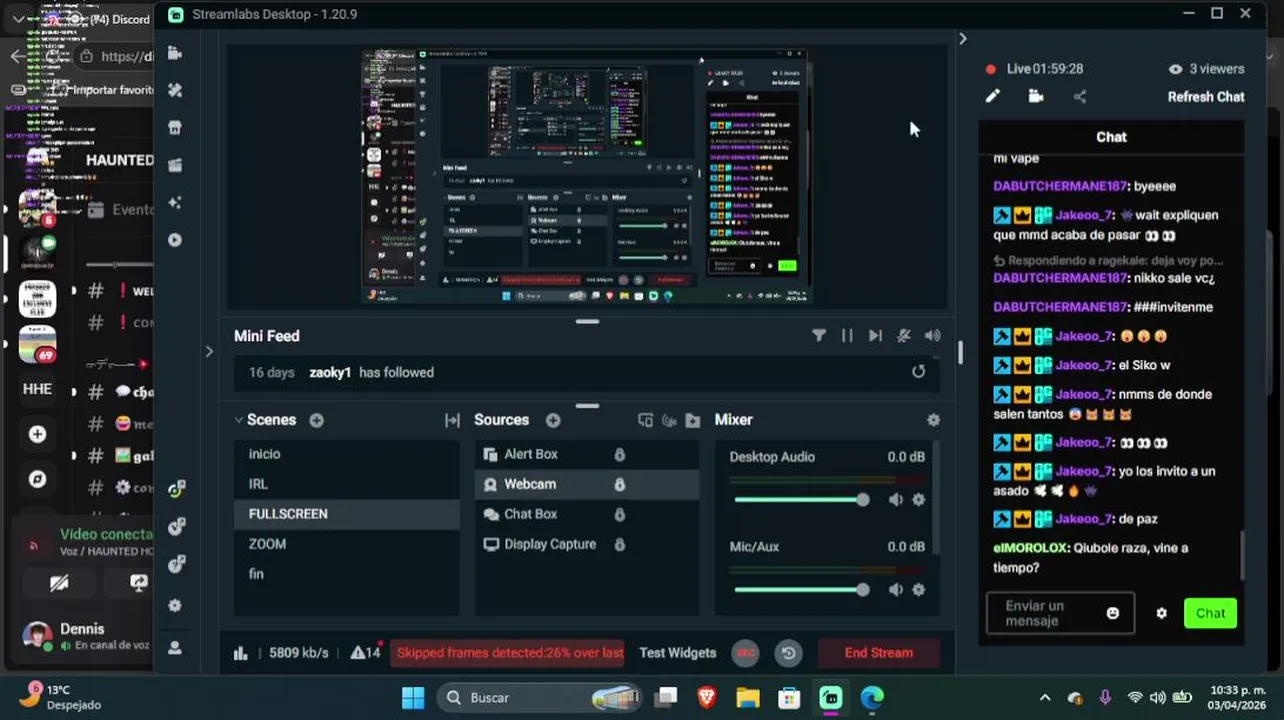1284x720 pixels.
Task: Toggle lock on Display Capture source
Action: (x=619, y=544)
